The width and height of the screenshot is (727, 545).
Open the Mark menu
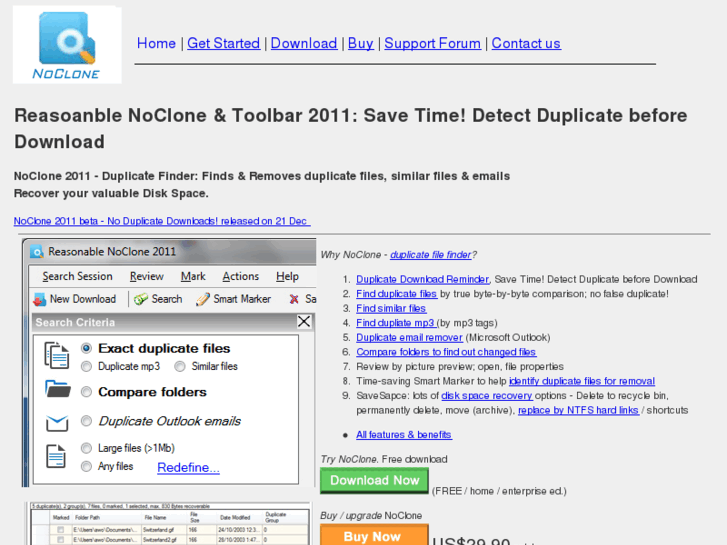[x=193, y=276]
